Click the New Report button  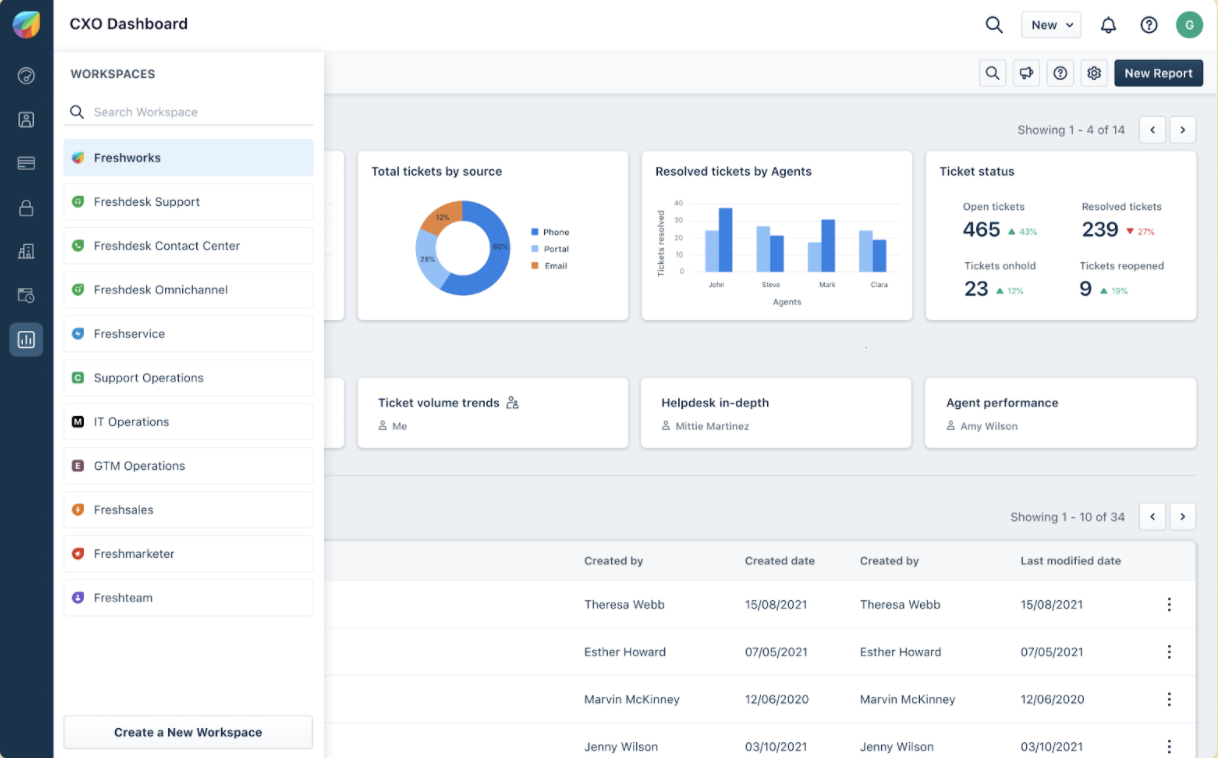point(1158,73)
